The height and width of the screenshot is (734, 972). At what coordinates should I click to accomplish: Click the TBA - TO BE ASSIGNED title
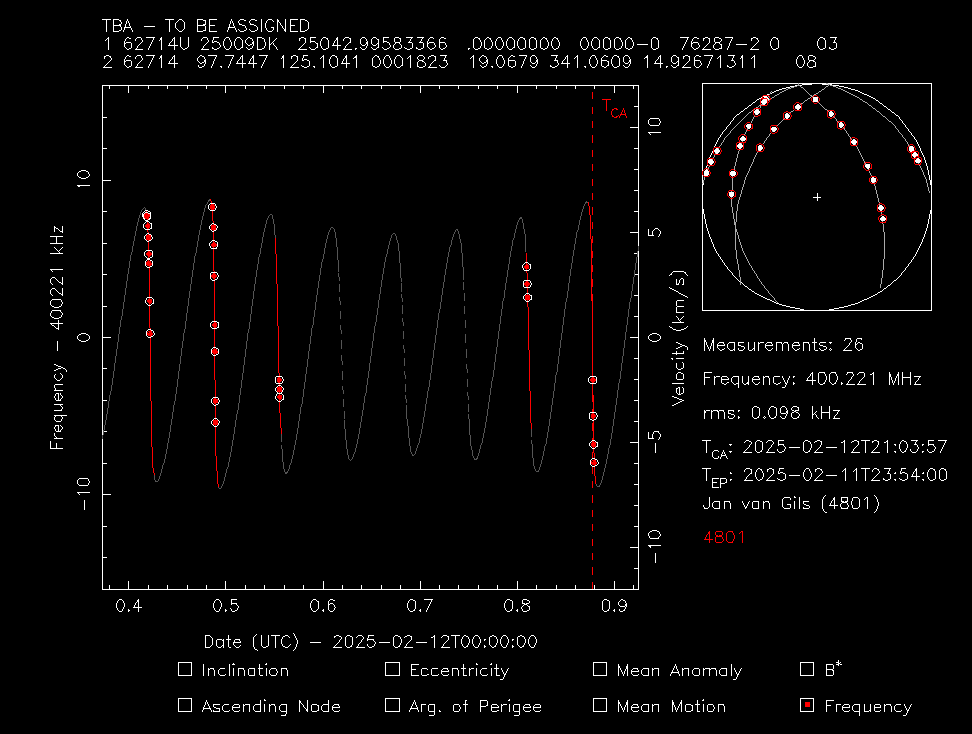[206, 26]
